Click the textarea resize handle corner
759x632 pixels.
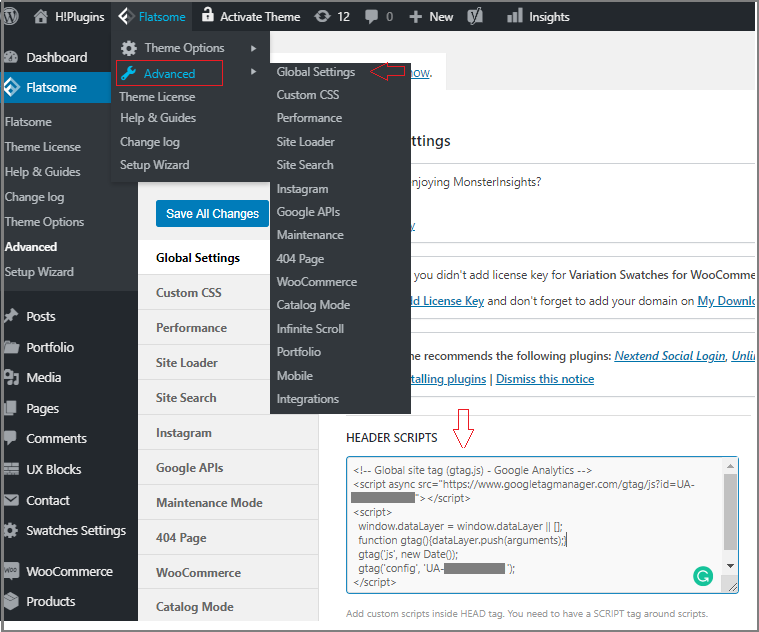click(733, 587)
